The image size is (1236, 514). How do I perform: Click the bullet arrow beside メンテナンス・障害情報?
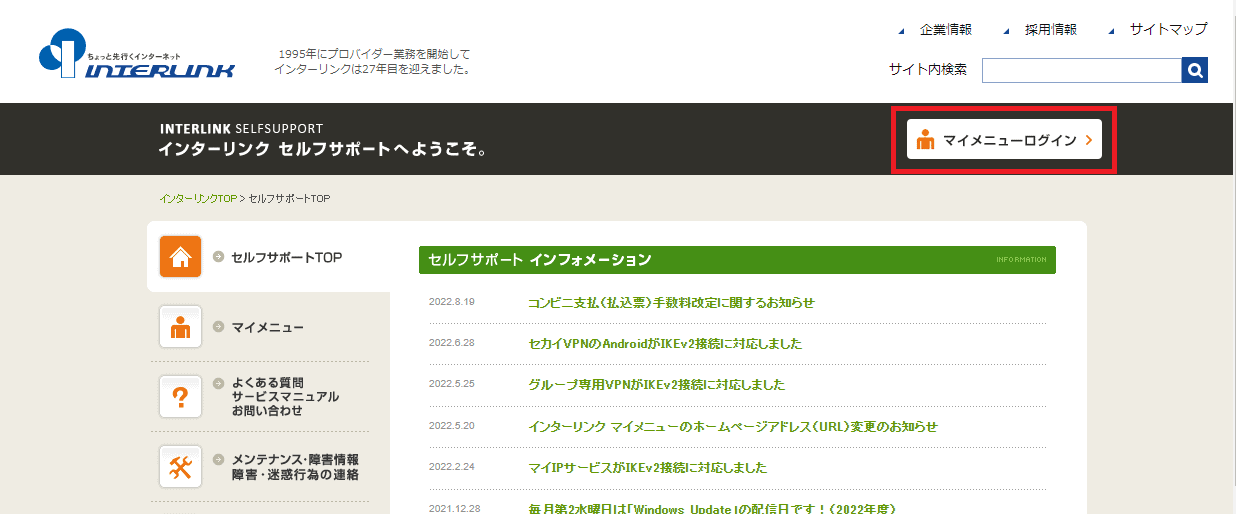pos(219,459)
